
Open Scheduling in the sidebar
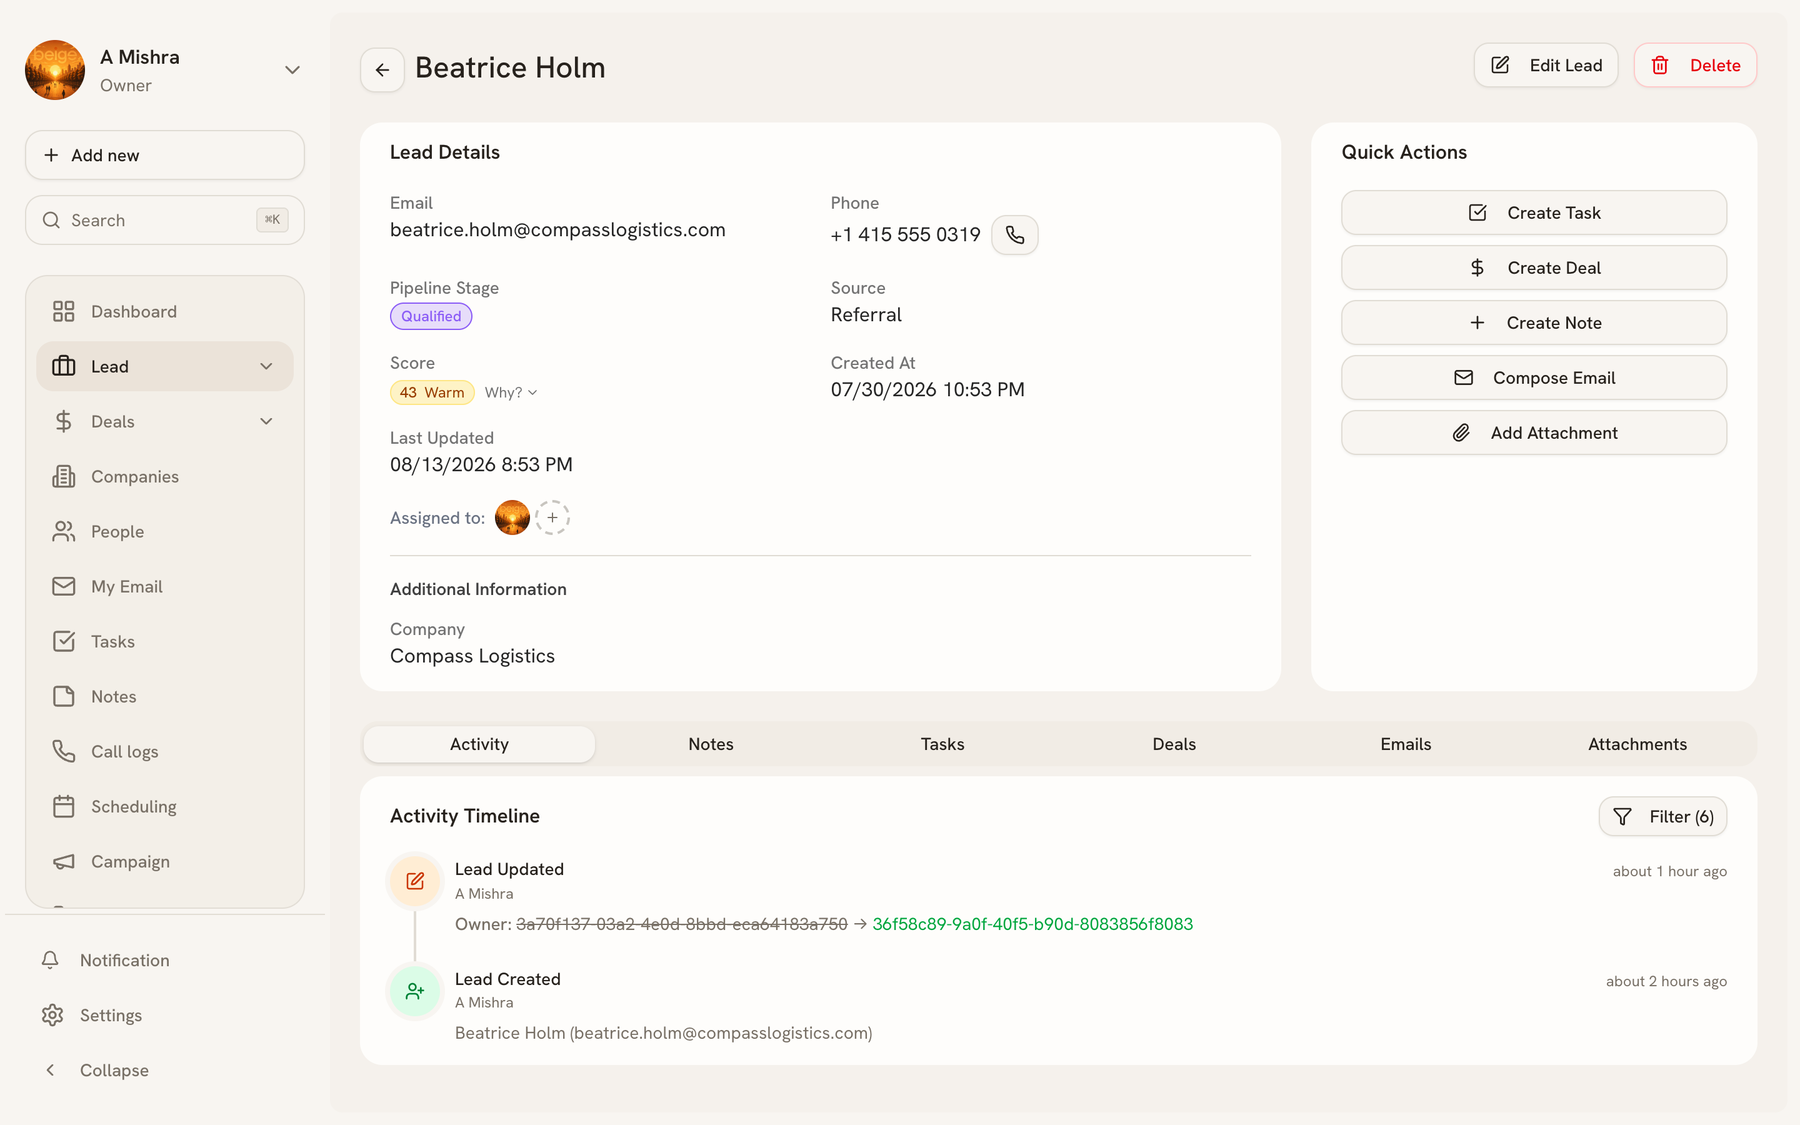tap(165, 807)
